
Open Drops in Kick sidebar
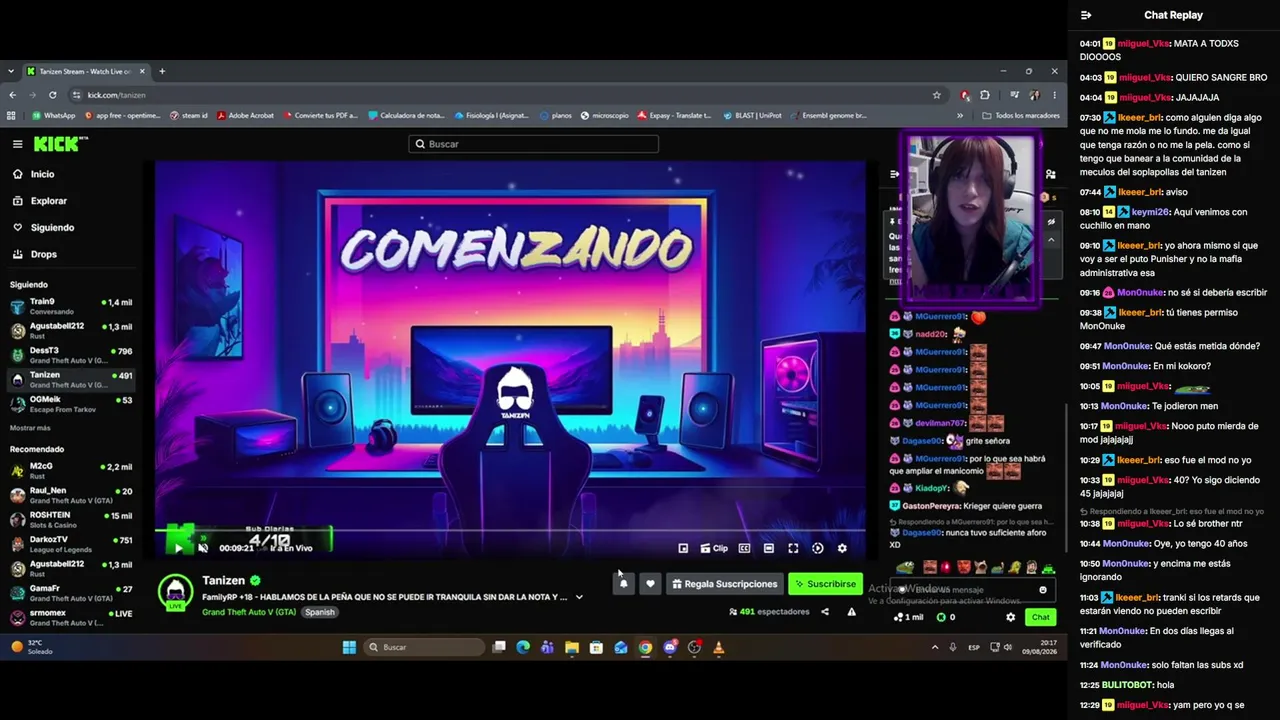[x=34, y=254]
